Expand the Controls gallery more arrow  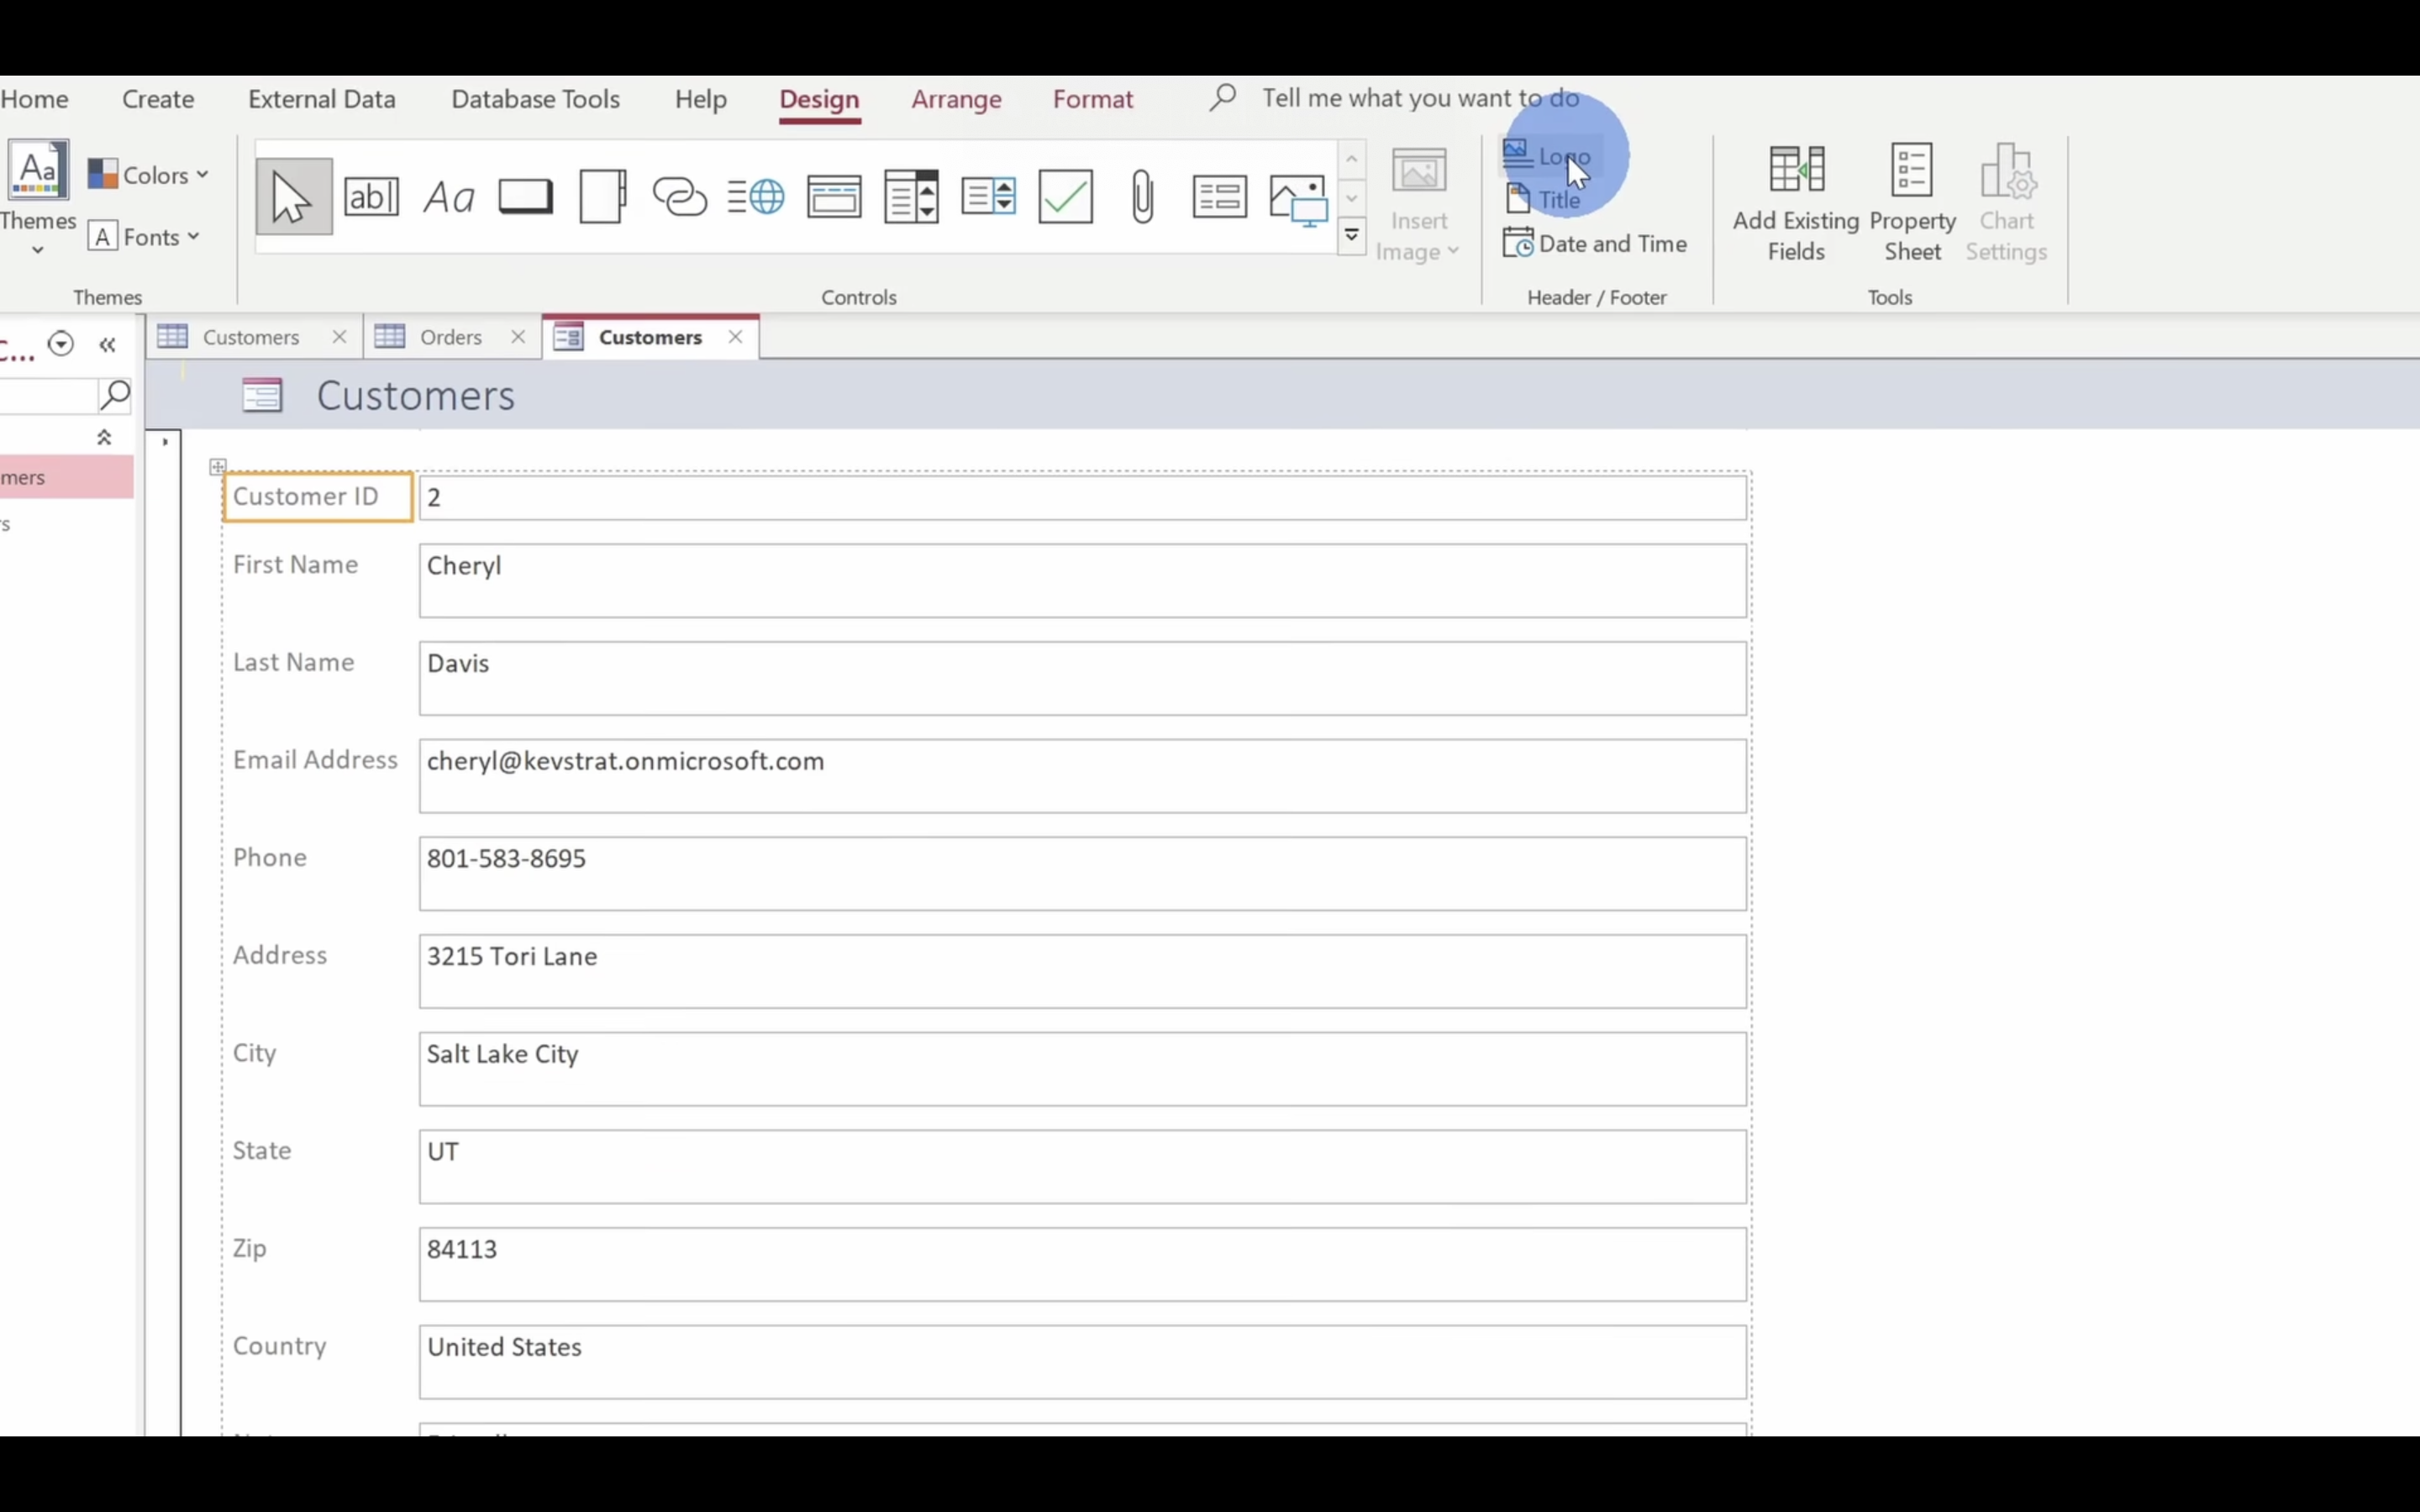tap(1352, 237)
